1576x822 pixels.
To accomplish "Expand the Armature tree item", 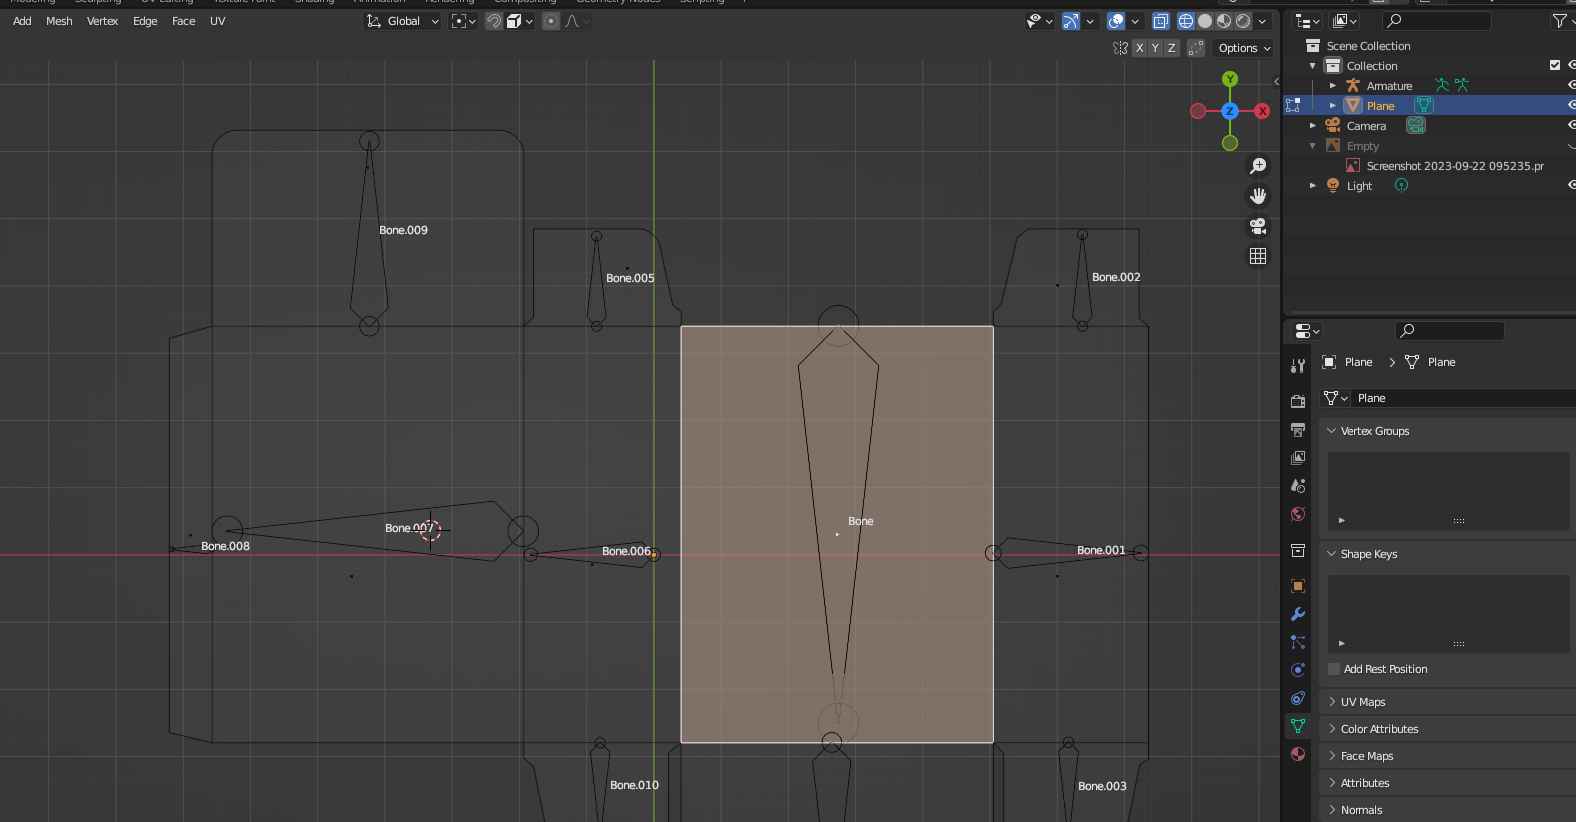I will pos(1333,86).
